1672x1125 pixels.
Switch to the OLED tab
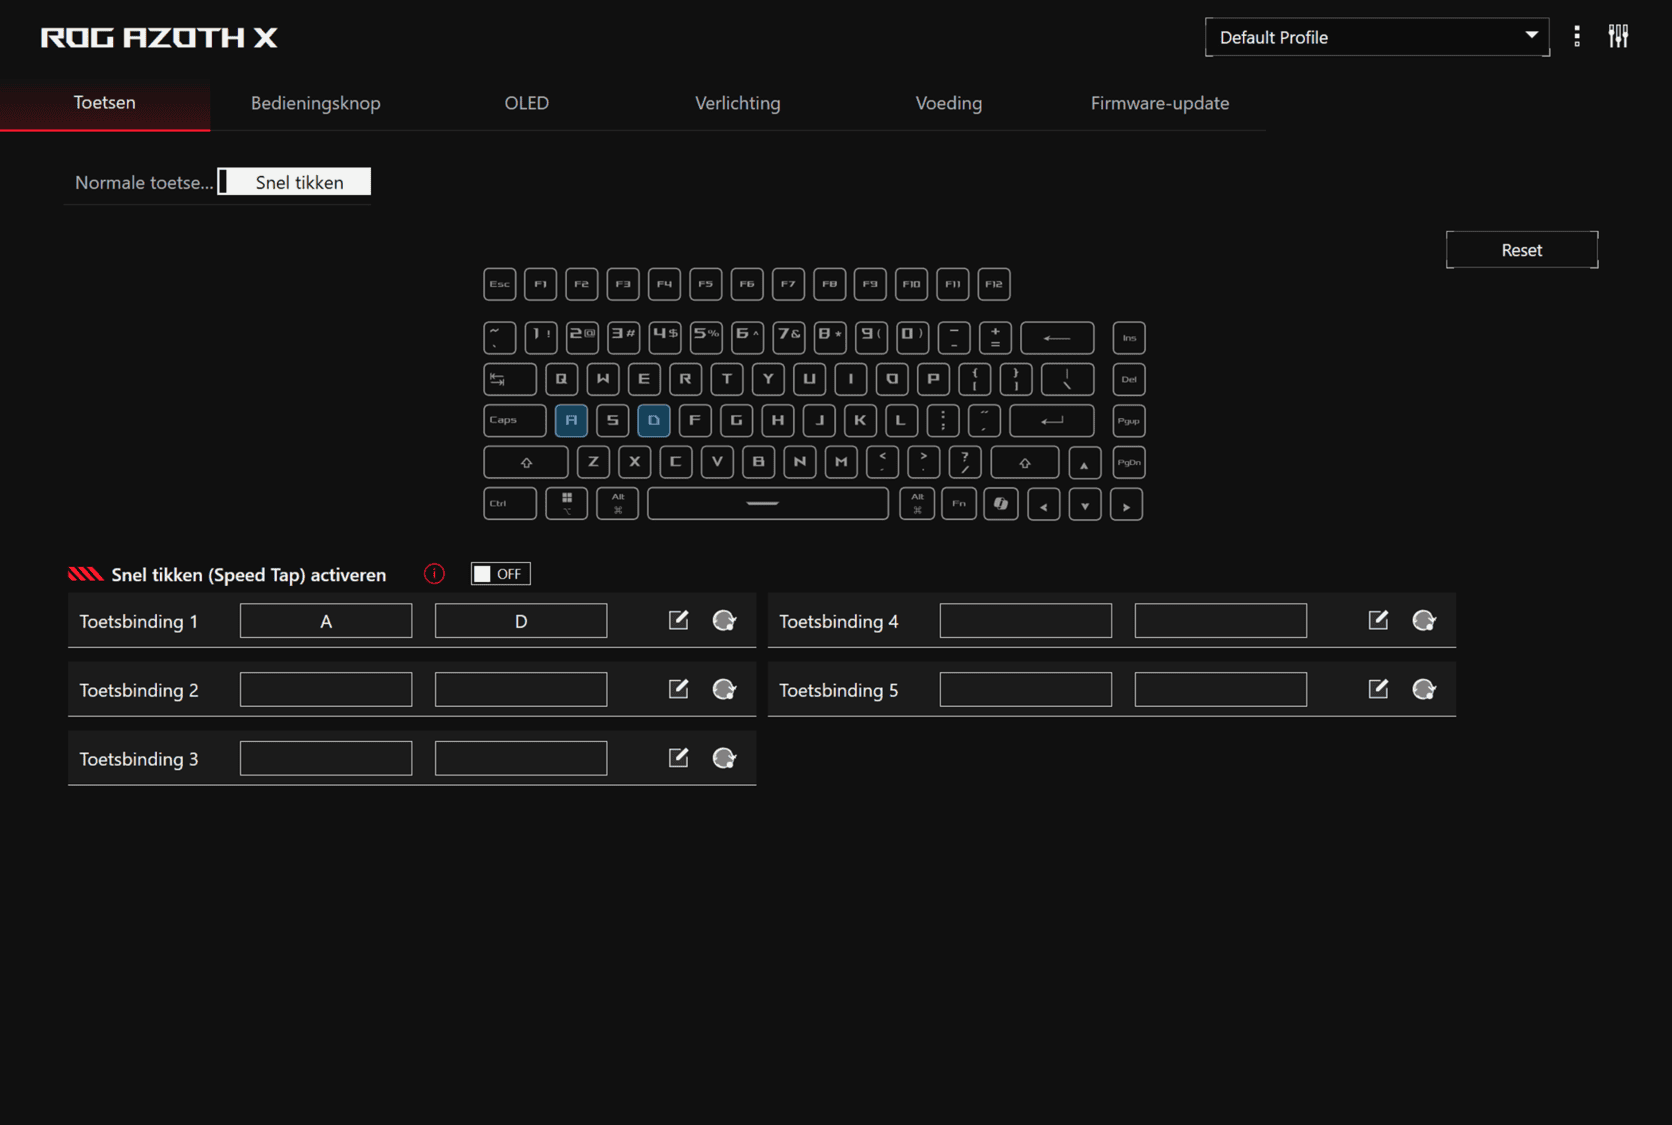pos(526,103)
